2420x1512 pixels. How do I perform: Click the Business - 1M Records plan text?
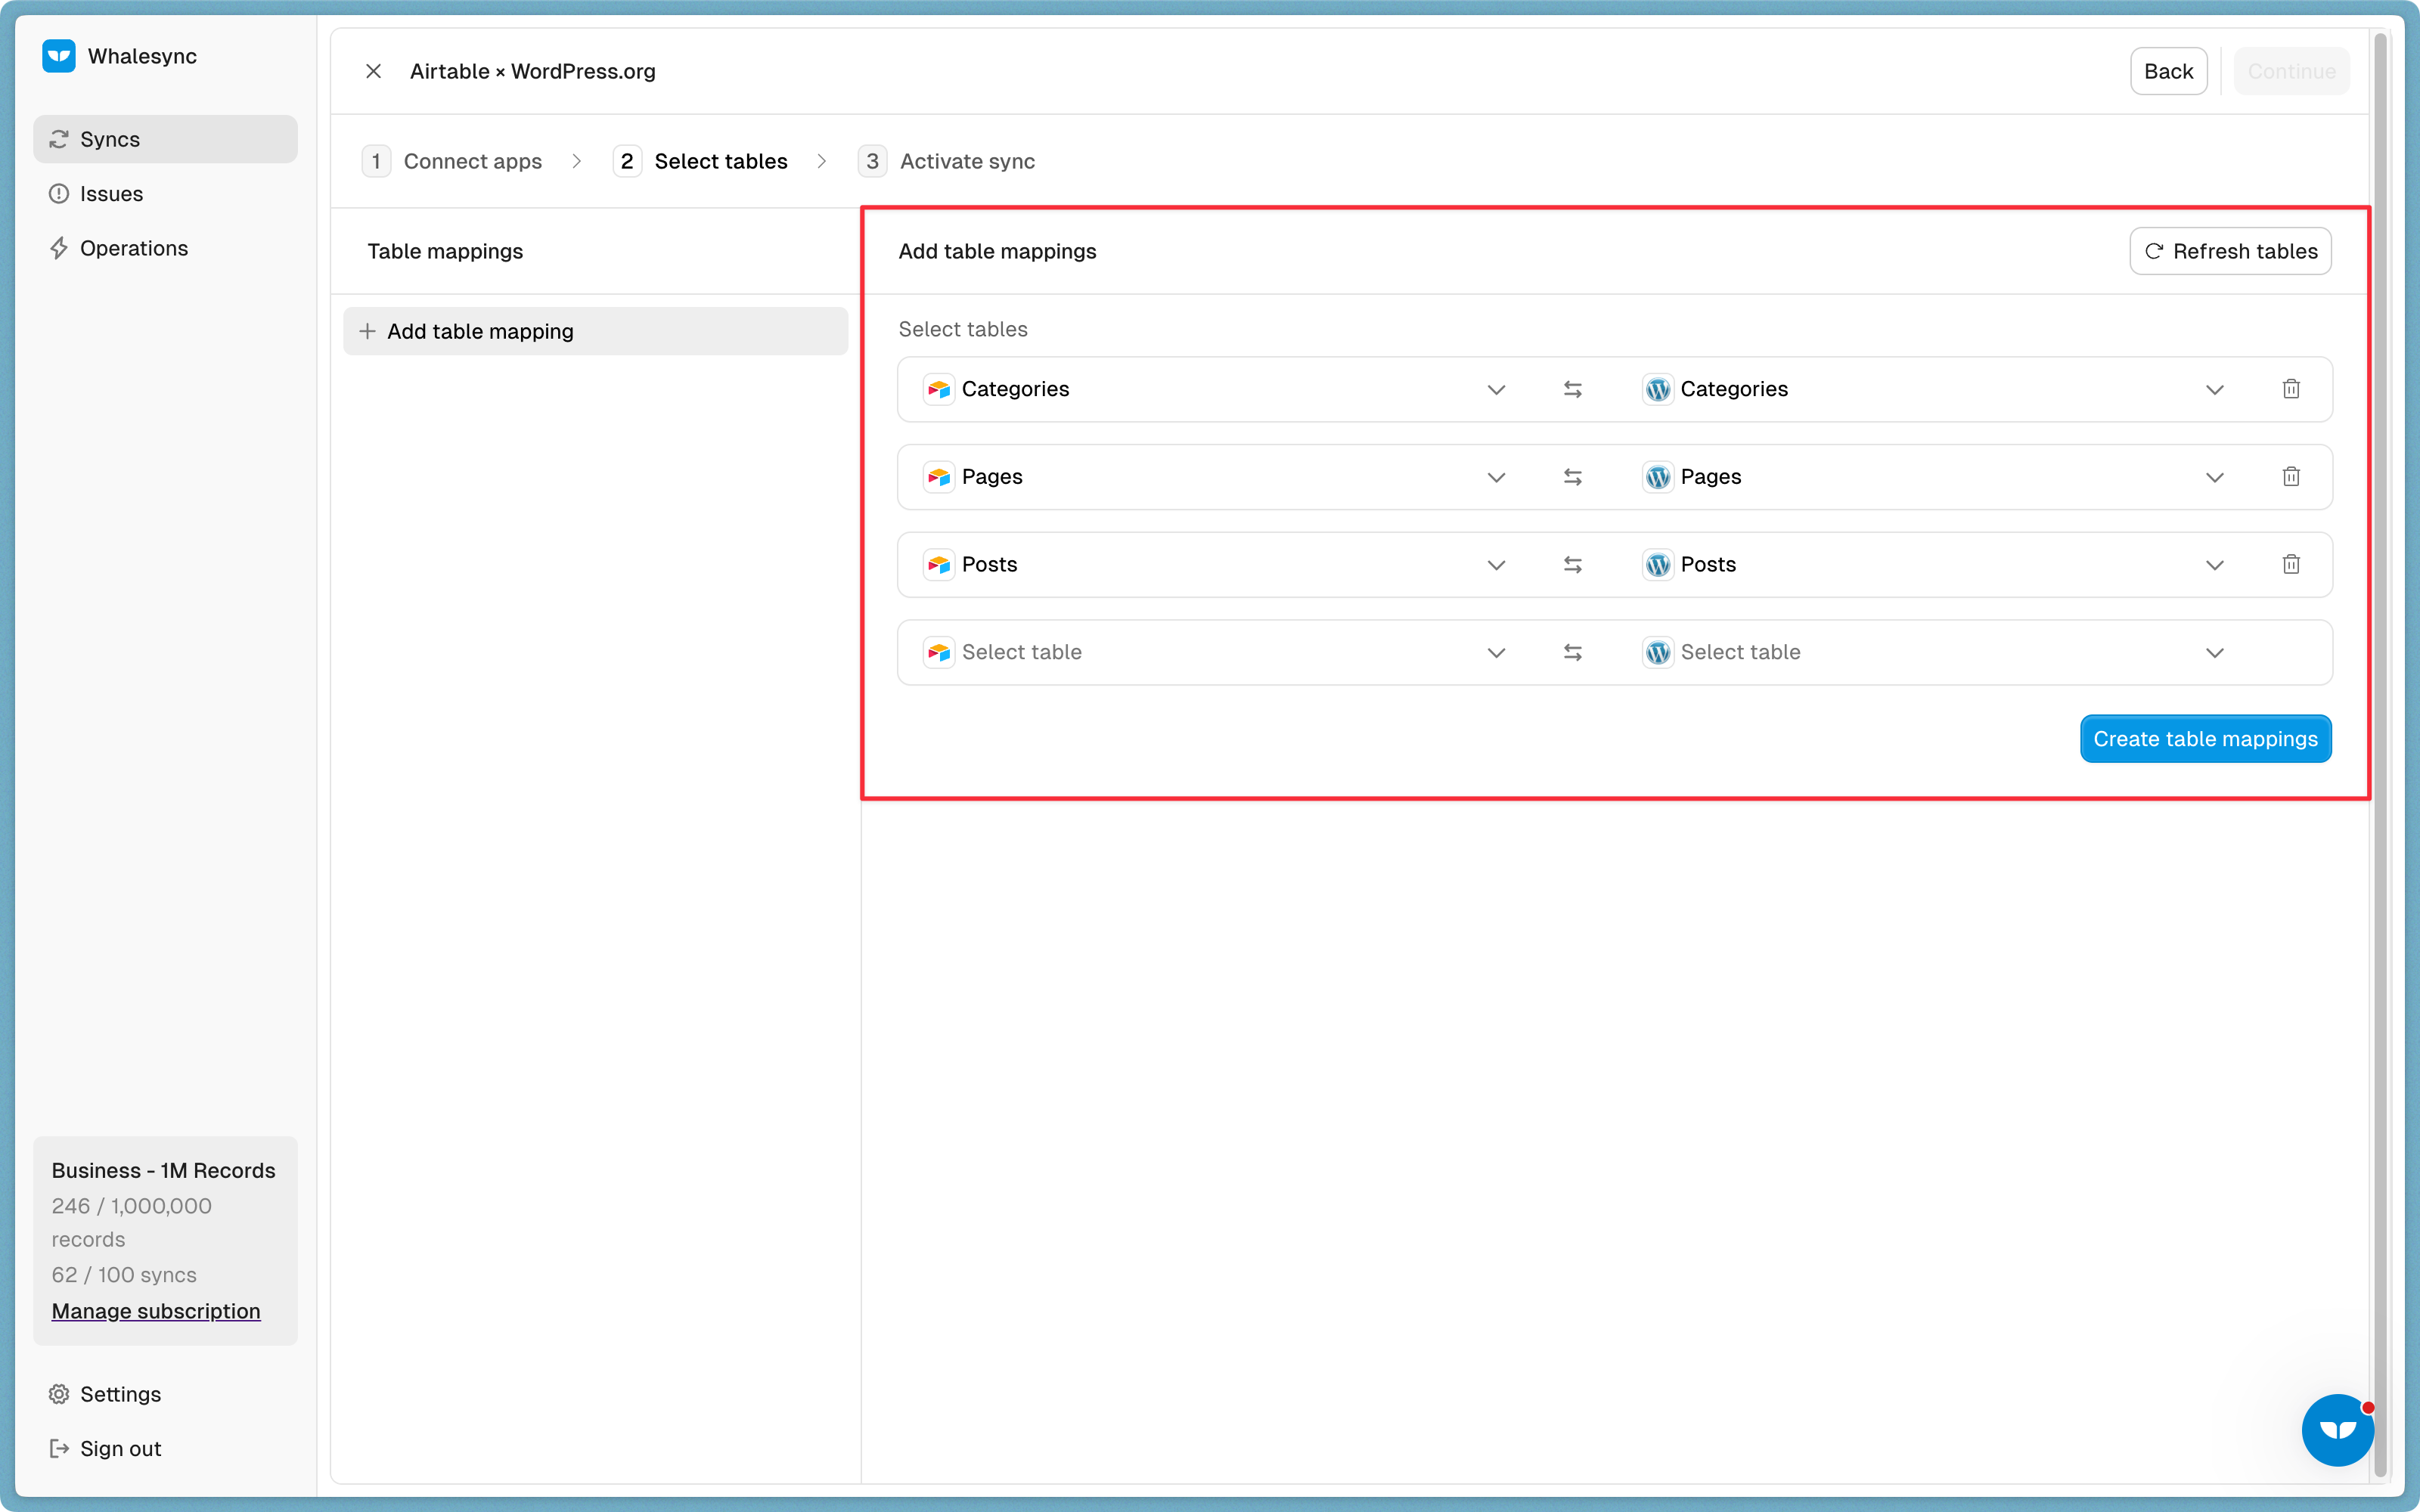tap(163, 1170)
